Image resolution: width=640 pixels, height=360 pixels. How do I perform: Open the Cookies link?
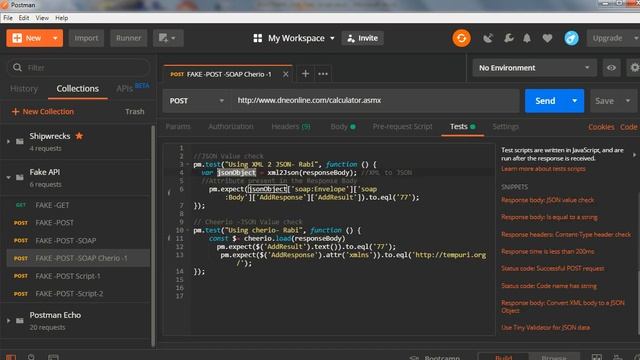[601, 127]
